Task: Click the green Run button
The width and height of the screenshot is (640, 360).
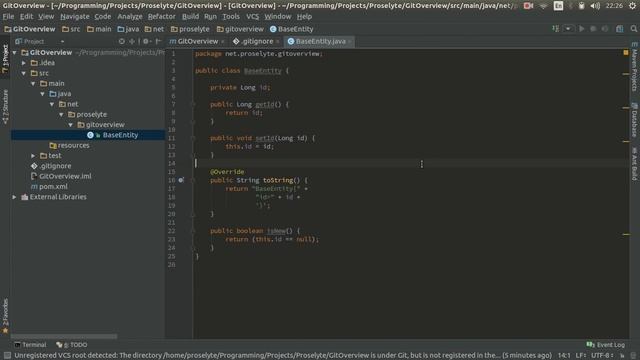Action: pos(582,29)
